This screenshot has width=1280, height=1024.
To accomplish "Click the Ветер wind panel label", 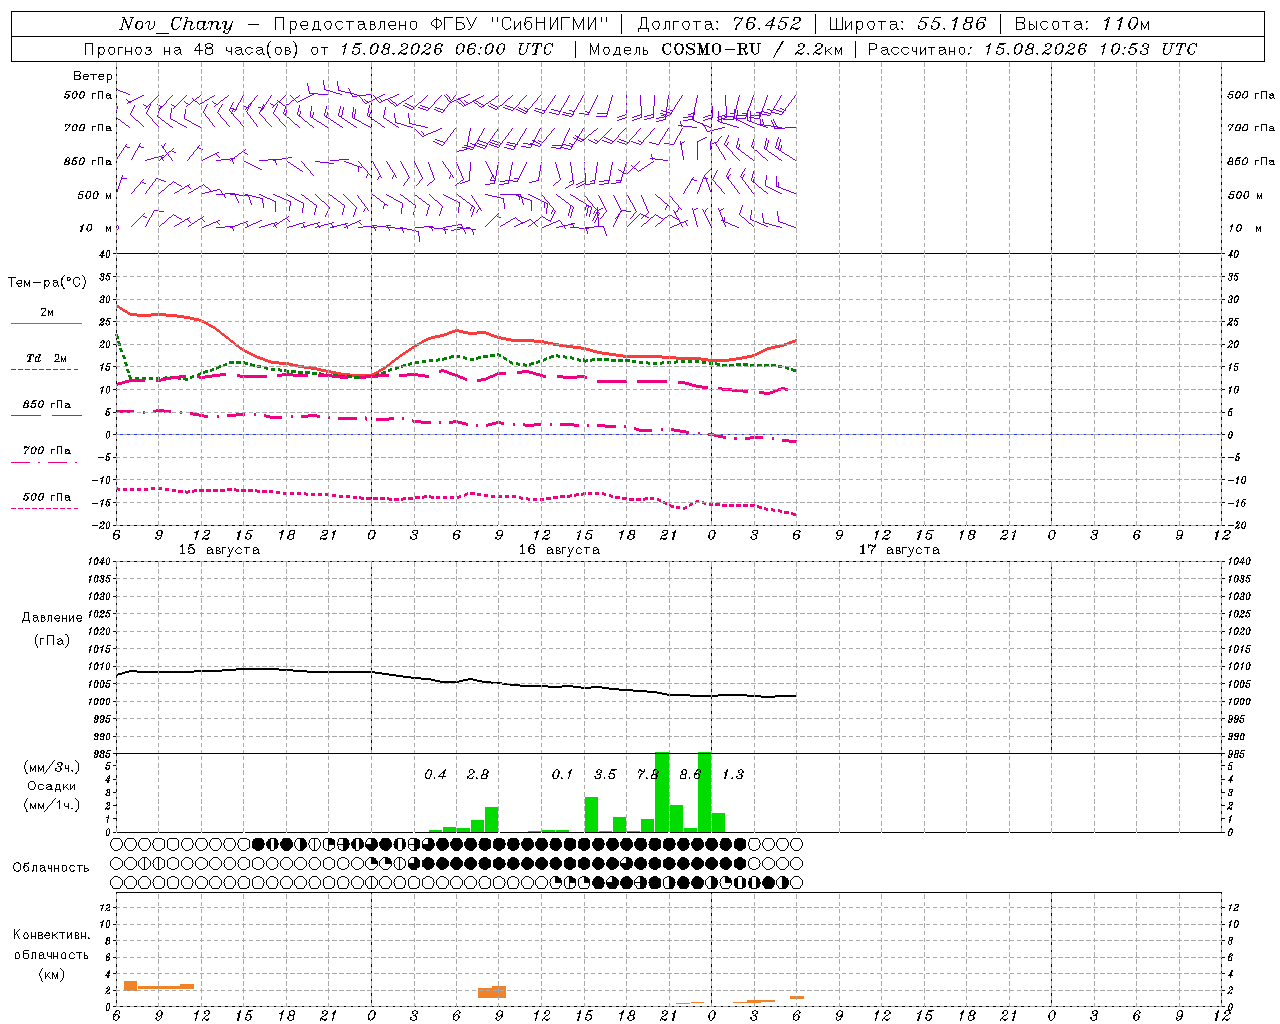I will [93, 76].
